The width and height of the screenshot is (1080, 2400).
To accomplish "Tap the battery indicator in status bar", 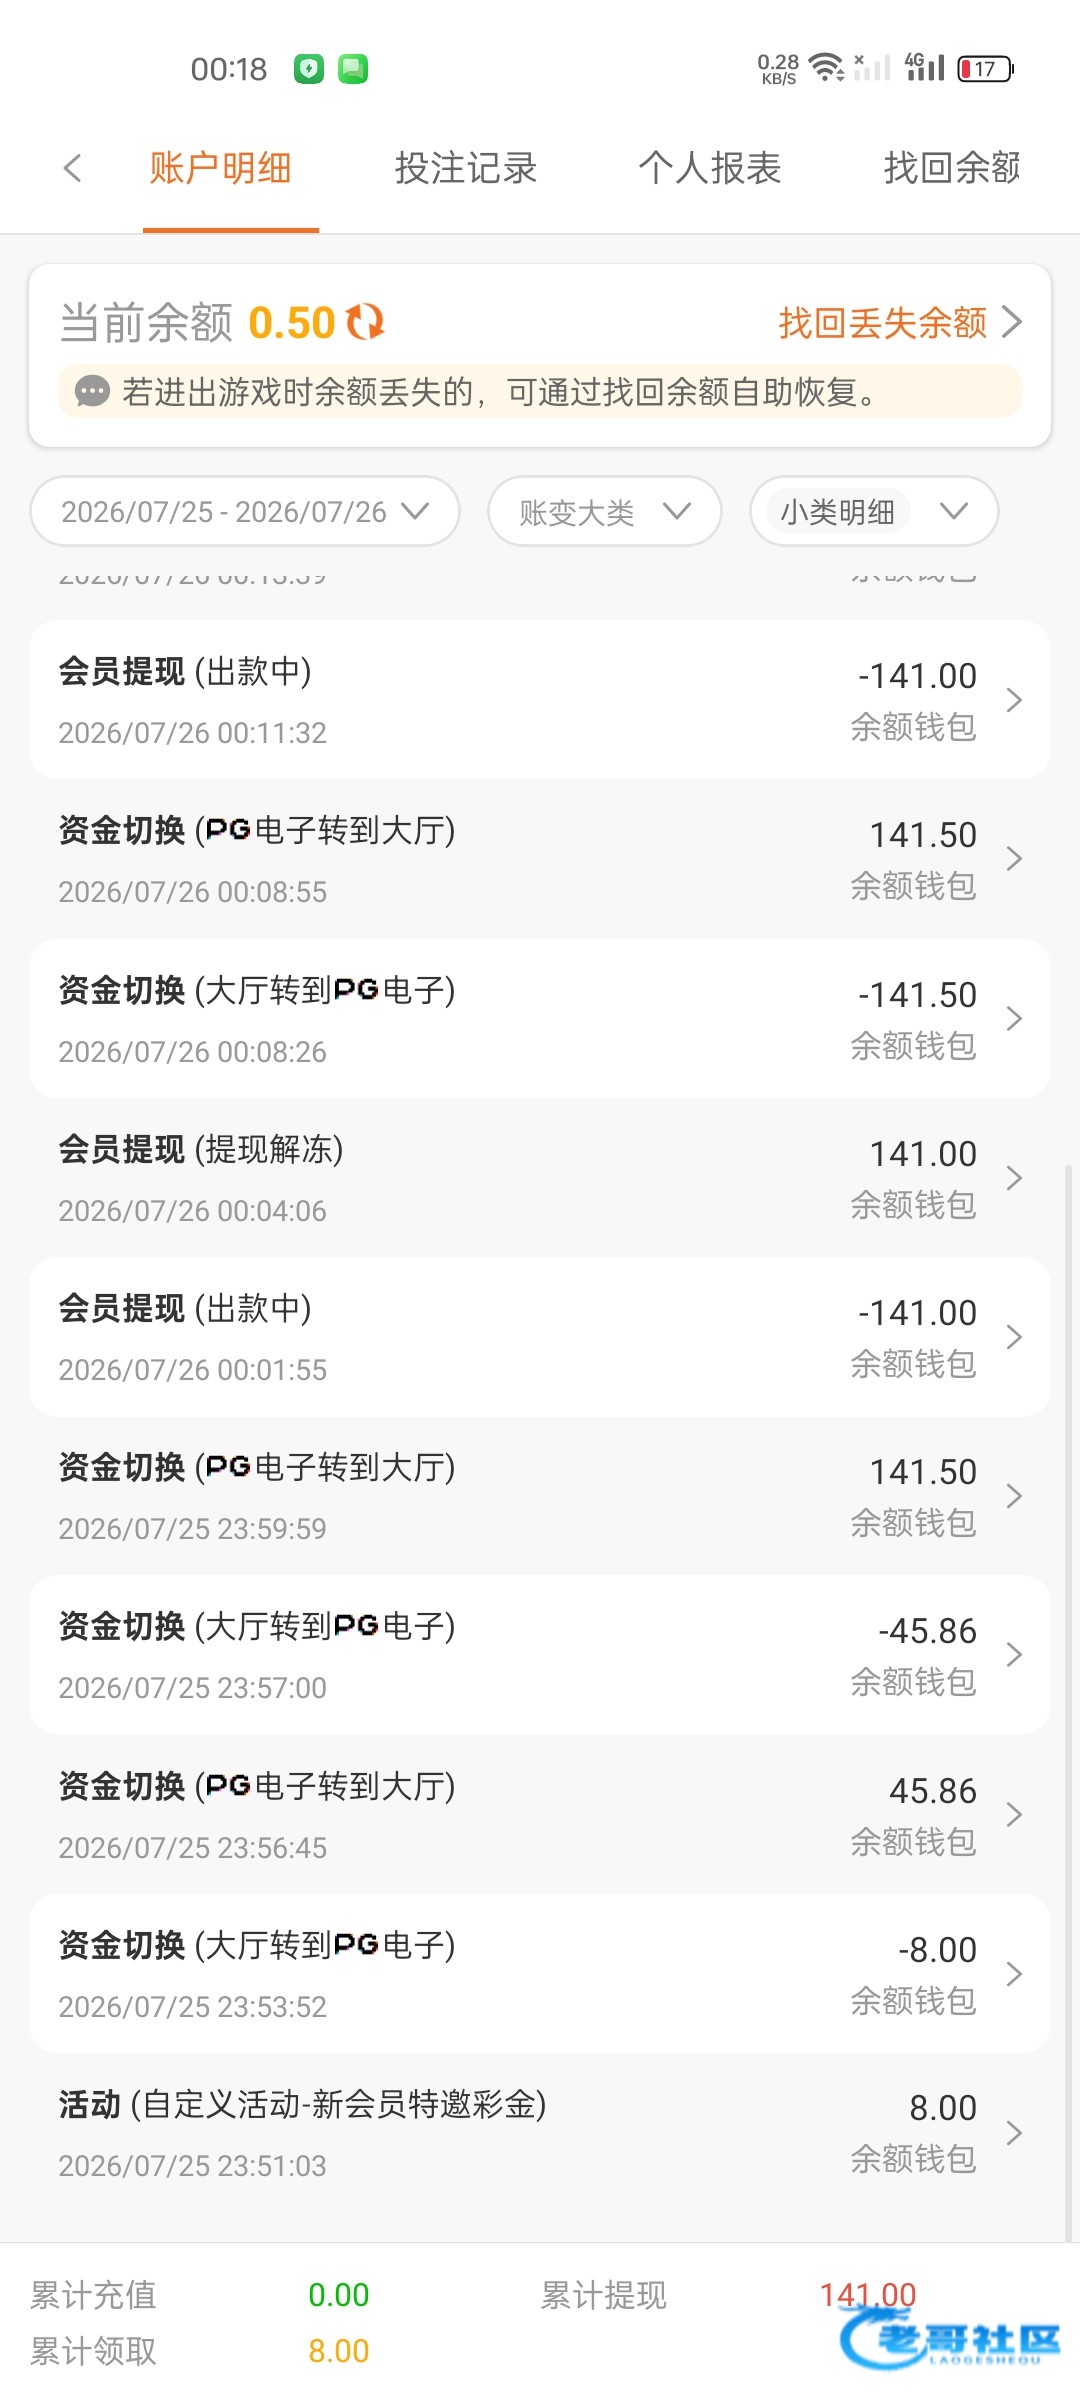I will click(x=986, y=69).
